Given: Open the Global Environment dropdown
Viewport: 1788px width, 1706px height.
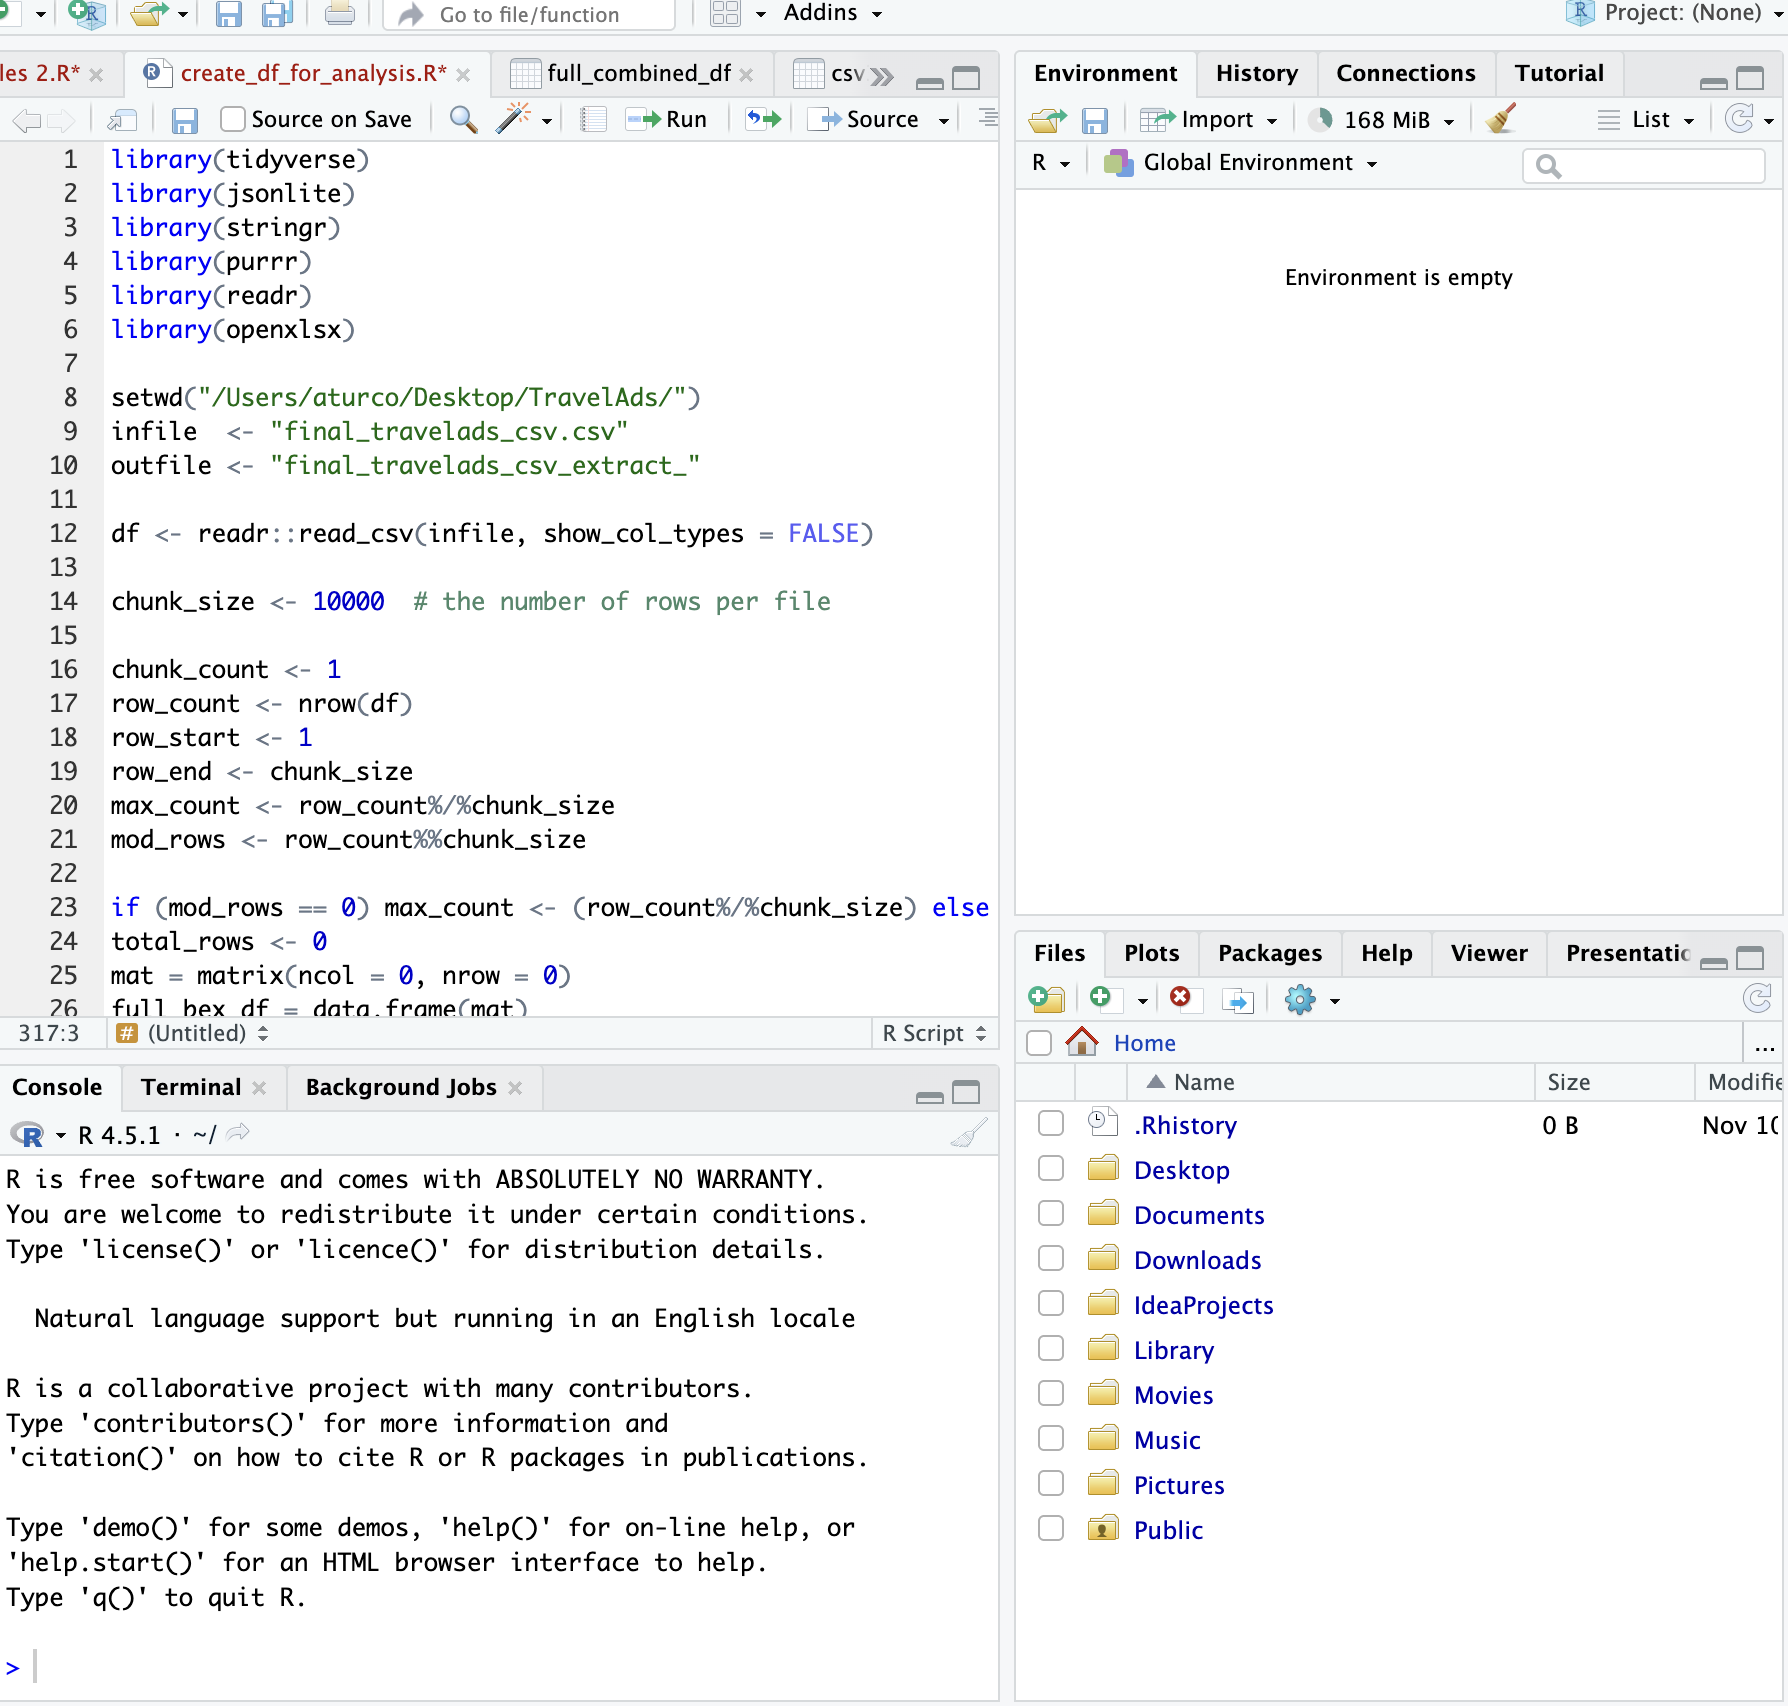Looking at the screenshot, I should tap(1241, 162).
